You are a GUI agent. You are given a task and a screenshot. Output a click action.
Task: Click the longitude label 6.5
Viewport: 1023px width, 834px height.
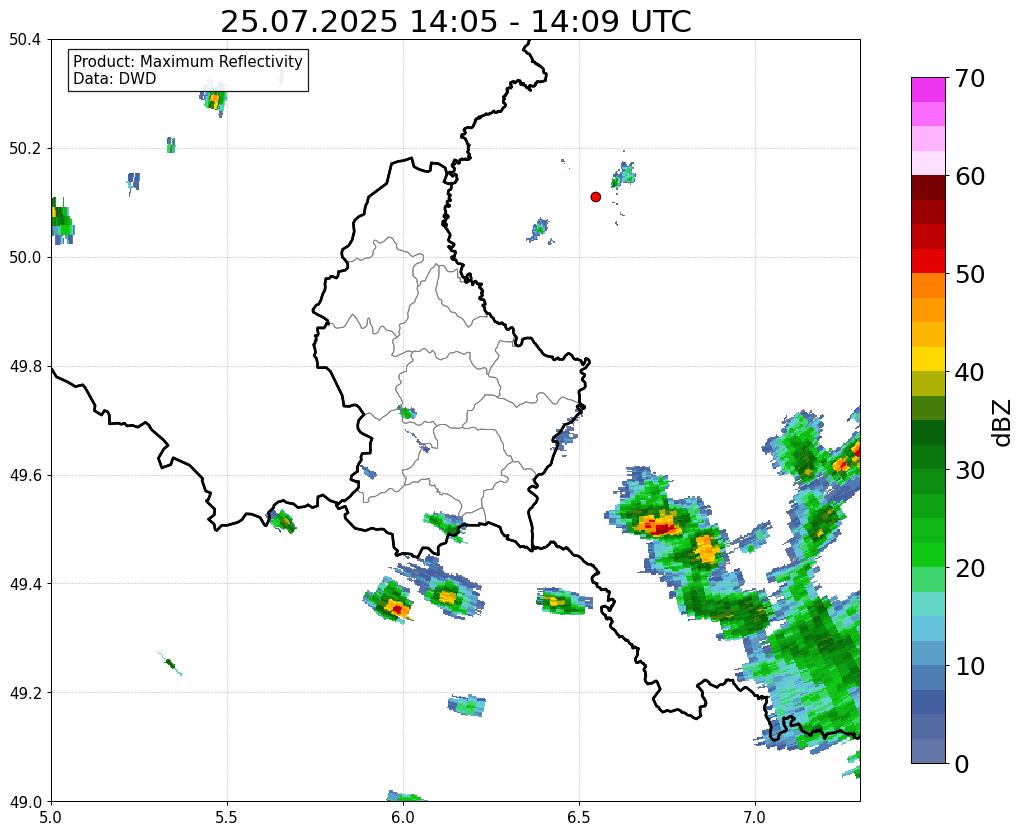[579, 817]
